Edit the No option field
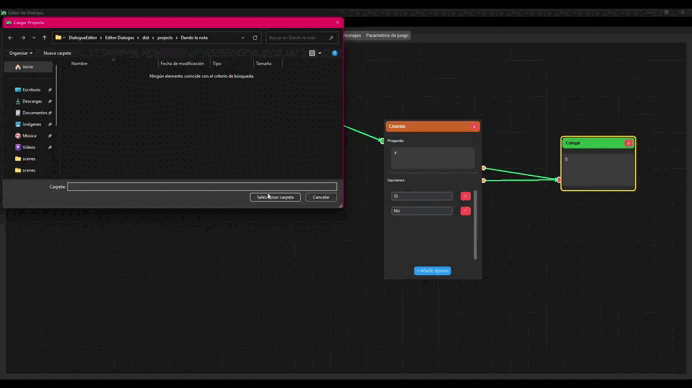This screenshot has height=388, width=692. click(421, 211)
